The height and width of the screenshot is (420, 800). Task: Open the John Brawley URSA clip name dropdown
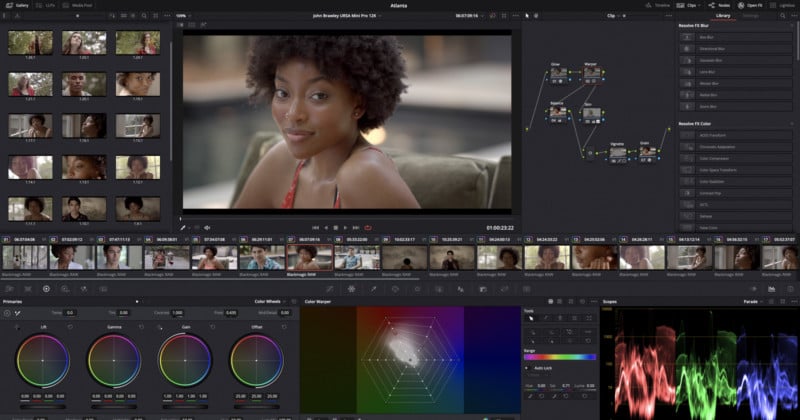[347, 16]
